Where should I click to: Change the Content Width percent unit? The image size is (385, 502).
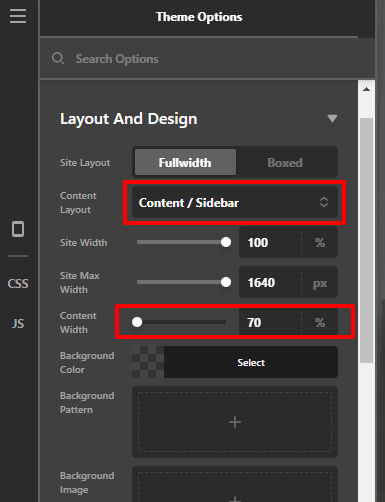[320, 322]
